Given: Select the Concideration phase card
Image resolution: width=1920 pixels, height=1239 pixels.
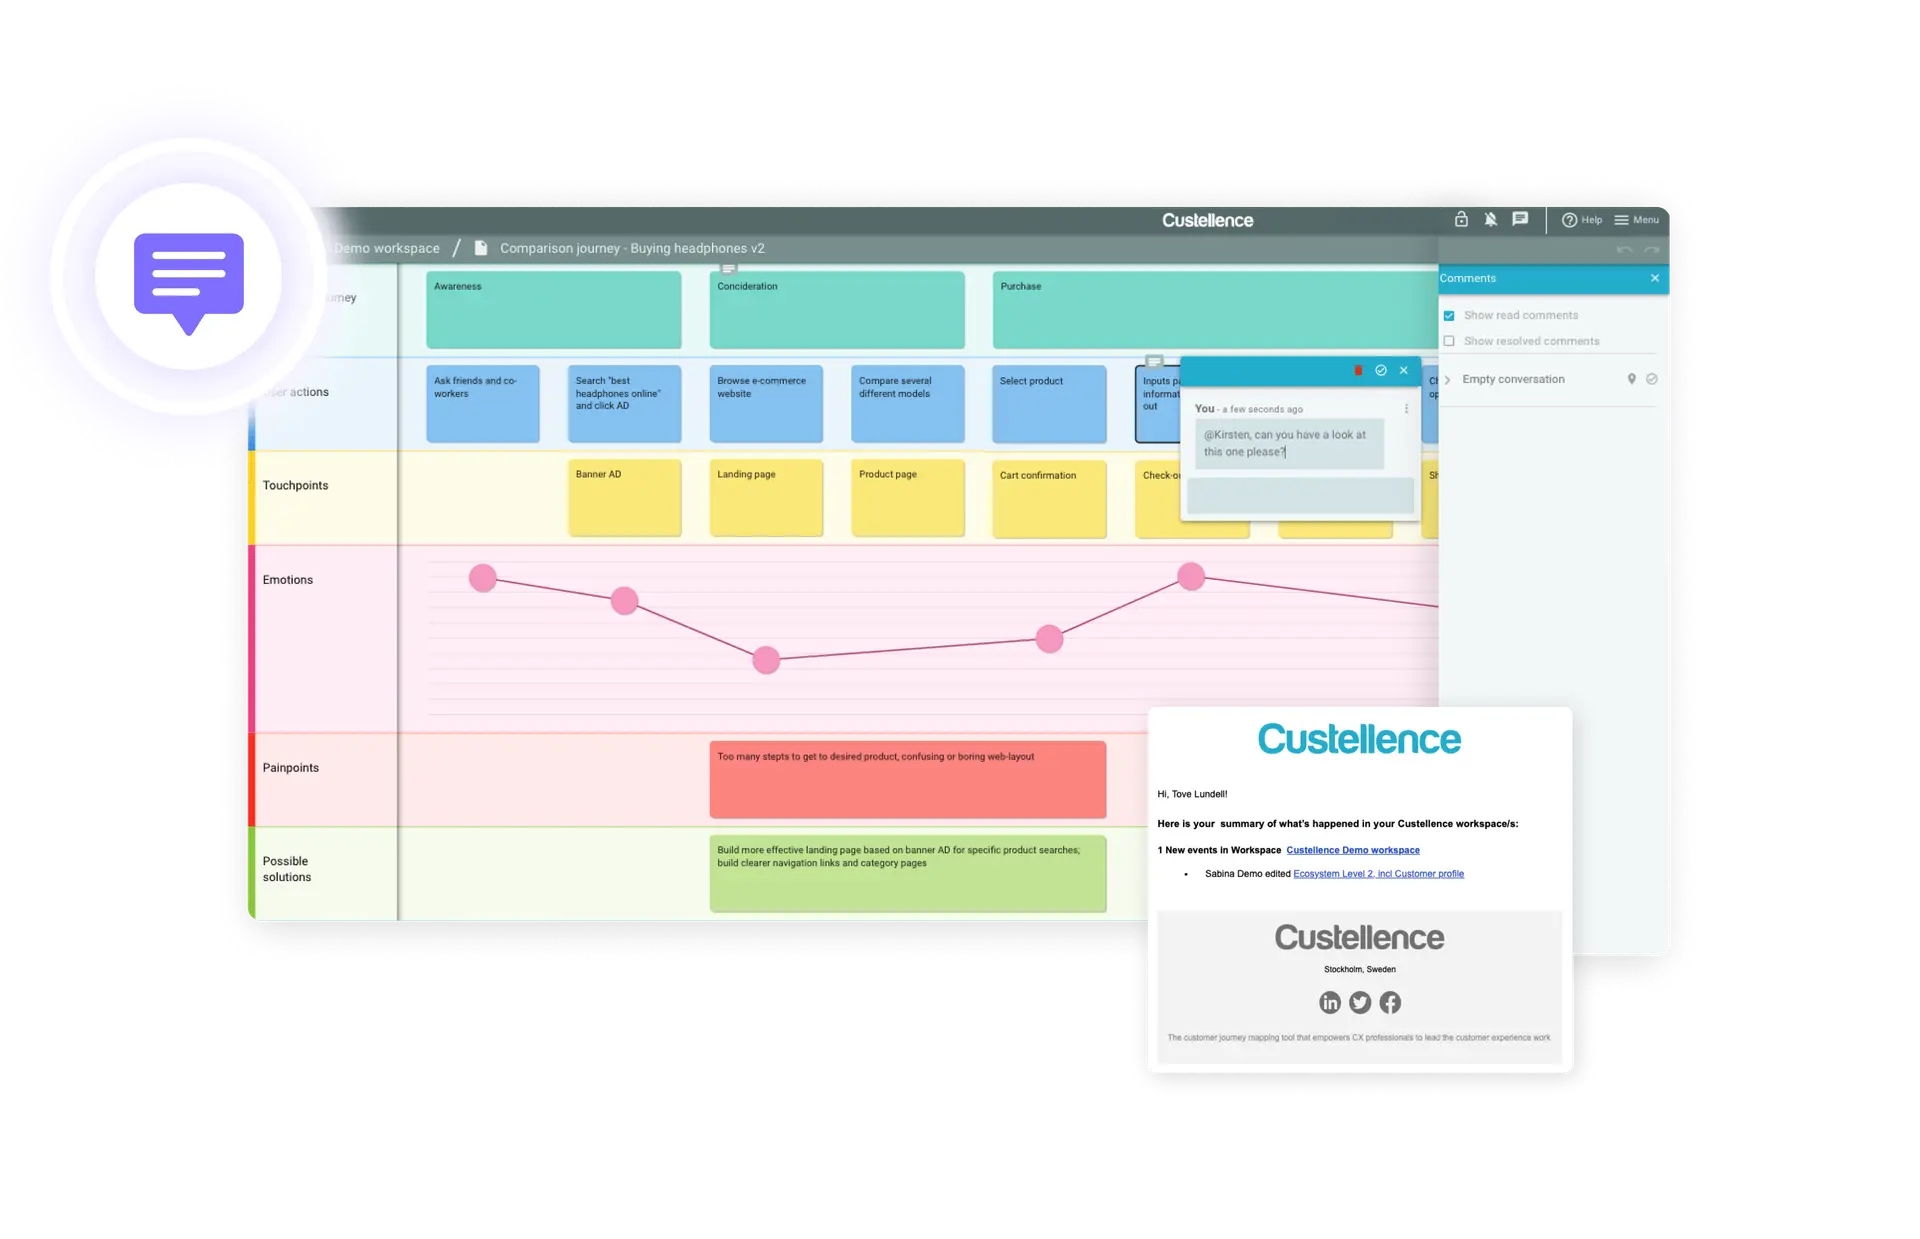Looking at the screenshot, I should [837, 310].
